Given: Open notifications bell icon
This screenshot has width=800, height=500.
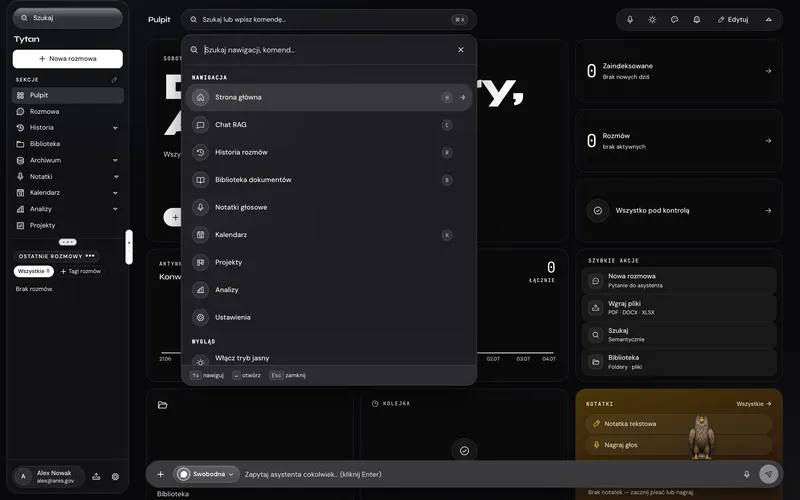Looking at the screenshot, I should click(696, 19).
